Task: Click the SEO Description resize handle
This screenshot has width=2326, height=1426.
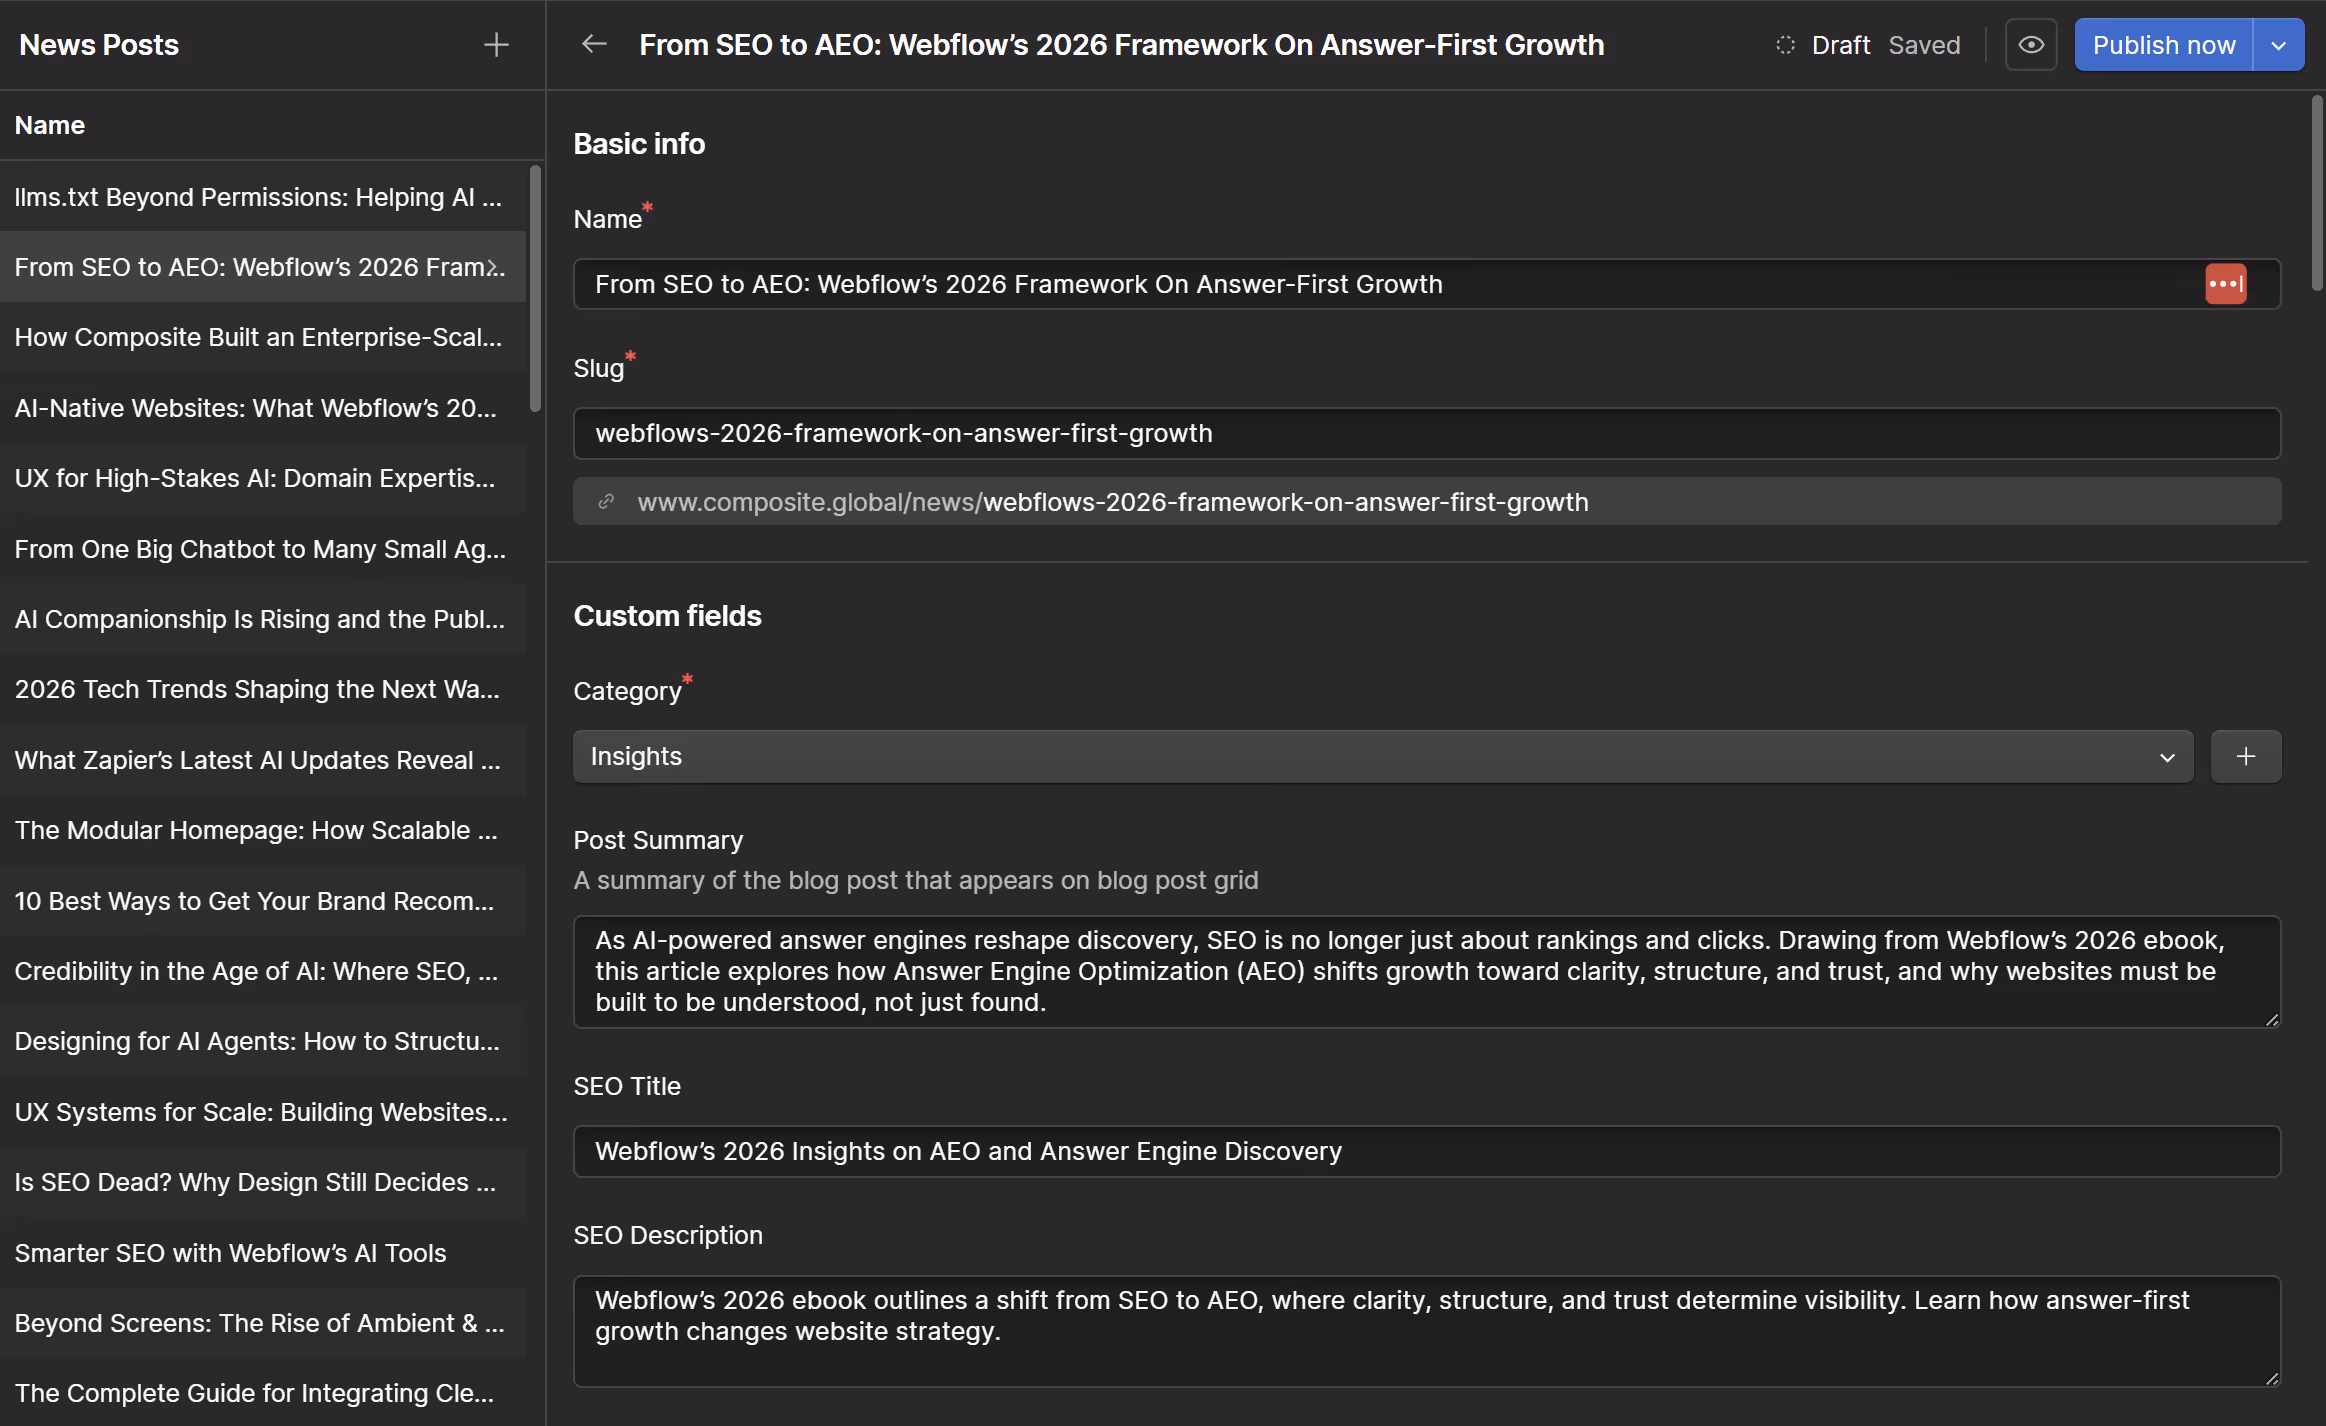Action: [2272, 1378]
